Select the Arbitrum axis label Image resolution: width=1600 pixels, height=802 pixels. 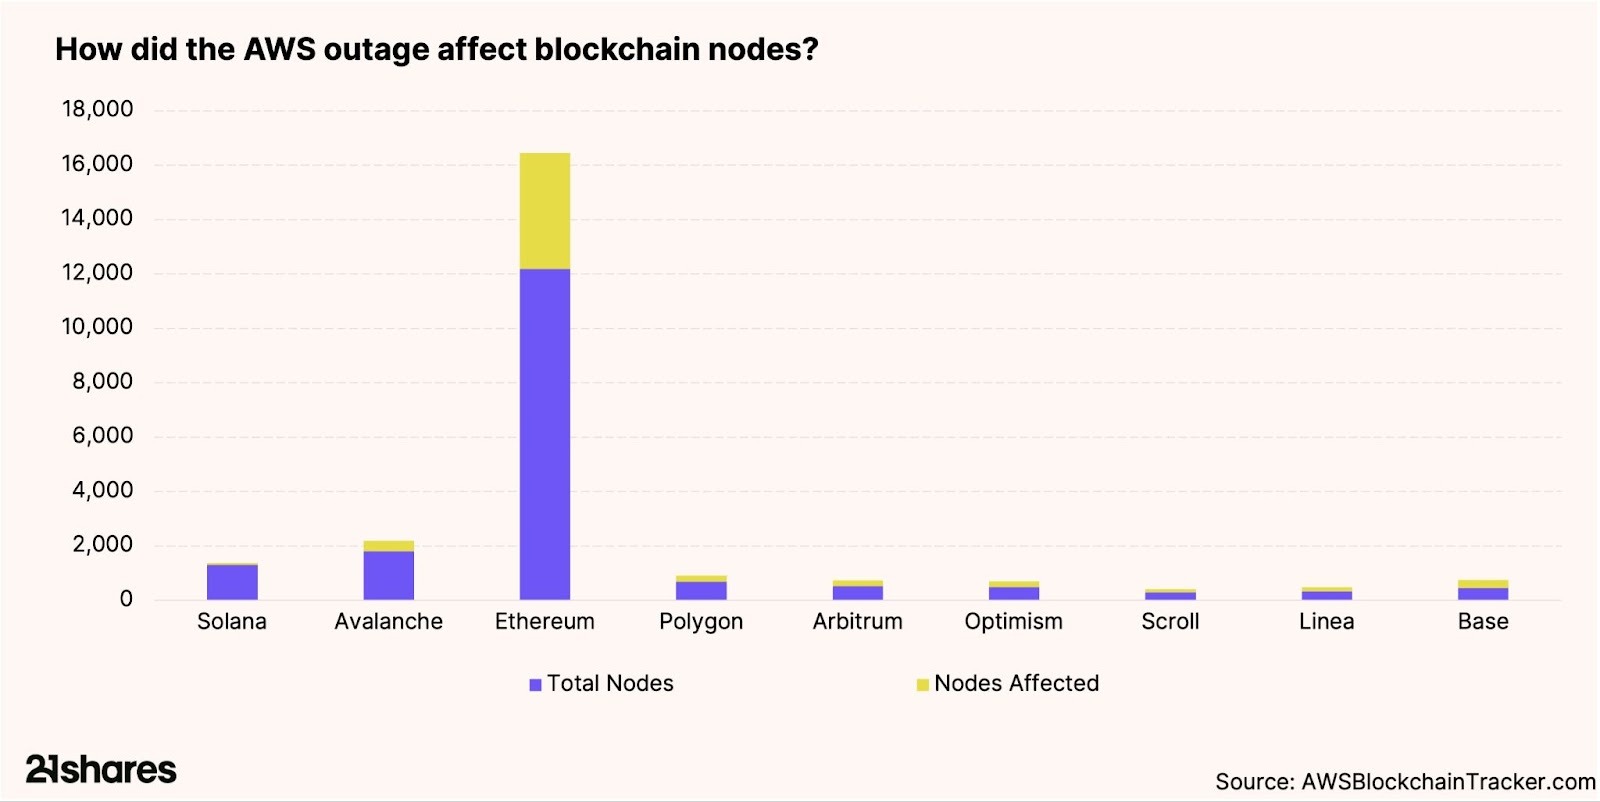[857, 622]
